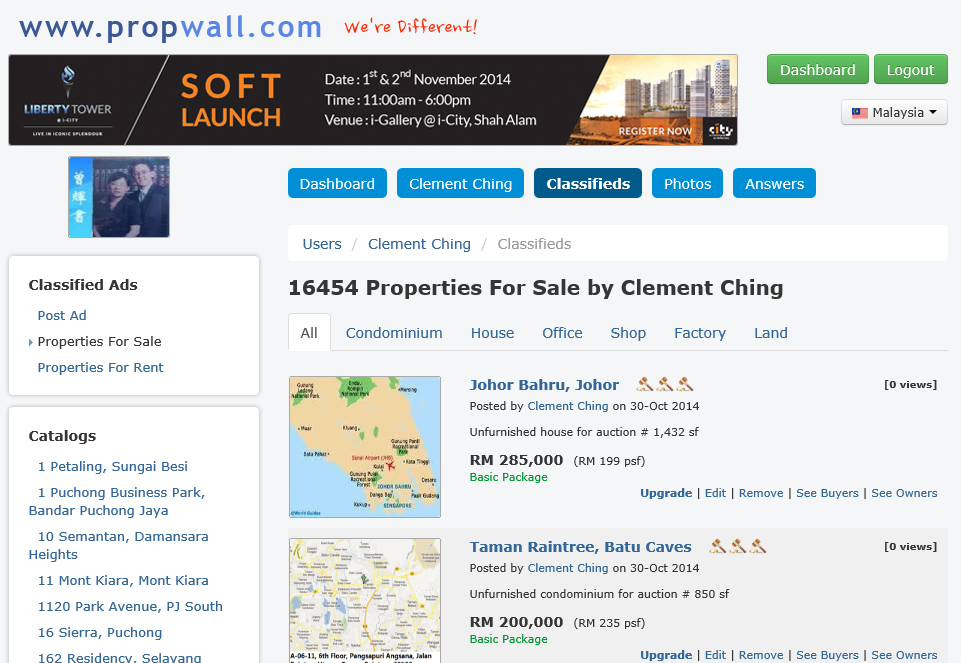961x663 pixels.
Task: Click the green Dashboard button
Action: click(818, 69)
